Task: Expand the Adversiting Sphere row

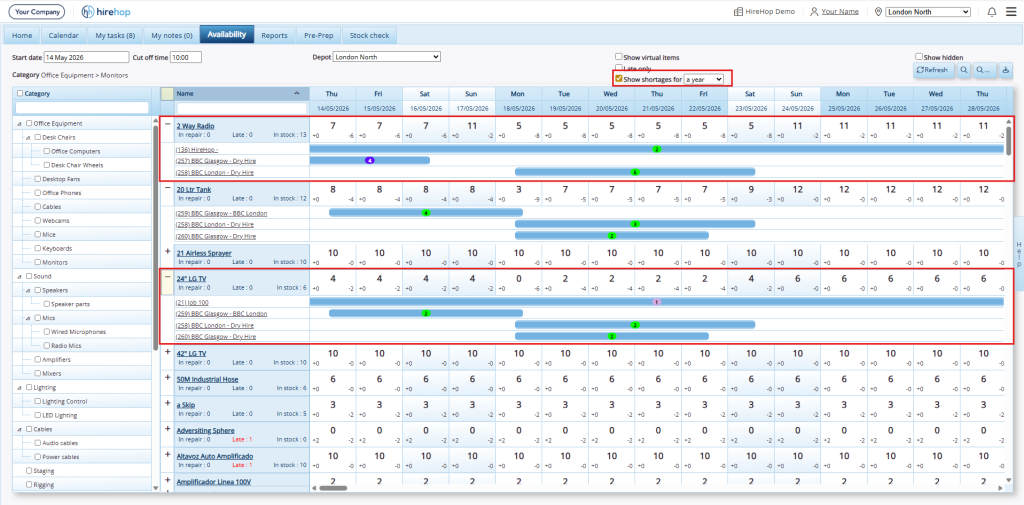Action: [168, 429]
